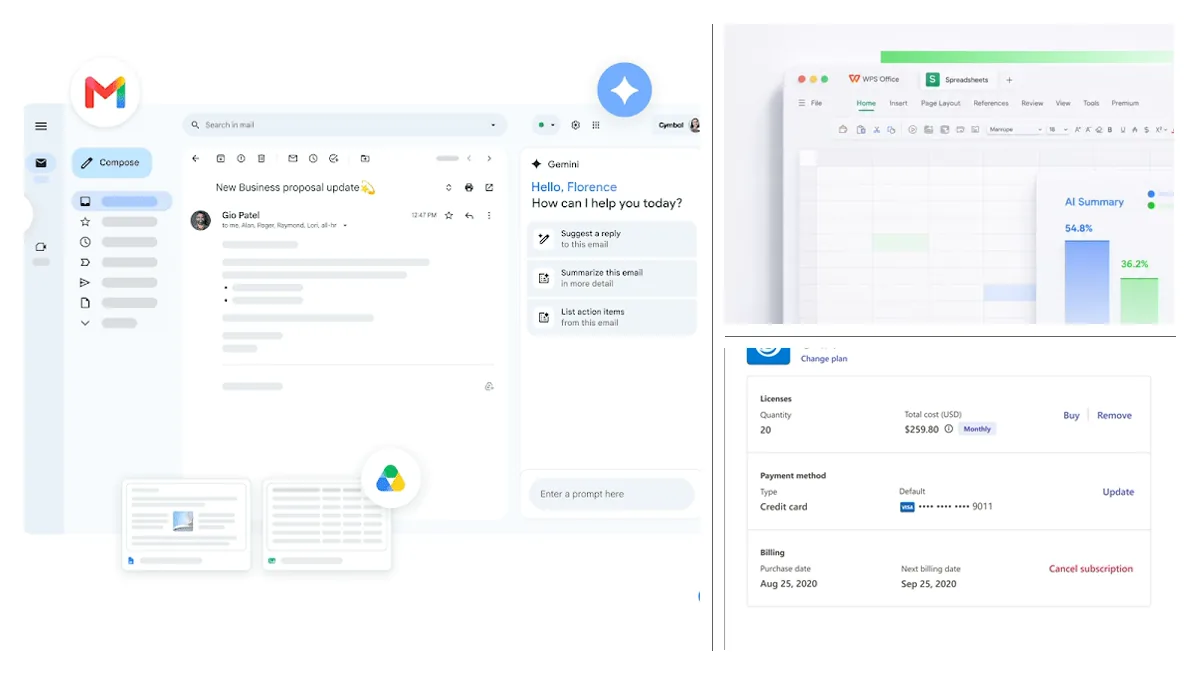Click the Compose button

[112, 163]
